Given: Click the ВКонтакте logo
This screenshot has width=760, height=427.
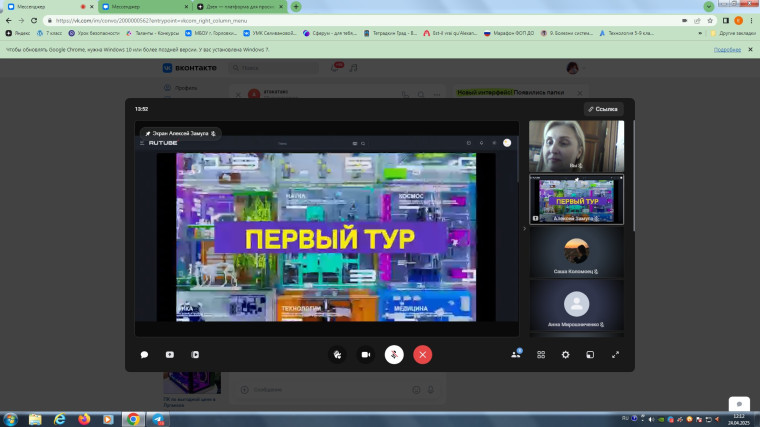Looking at the screenshot, I should 190,68.
